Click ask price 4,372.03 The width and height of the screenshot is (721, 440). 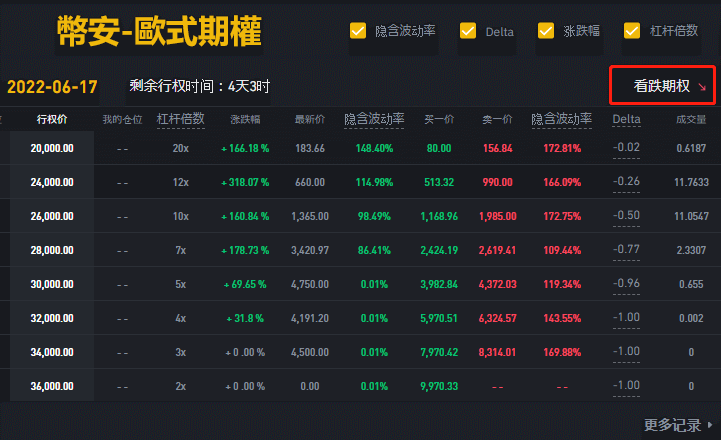pos(498,285)
